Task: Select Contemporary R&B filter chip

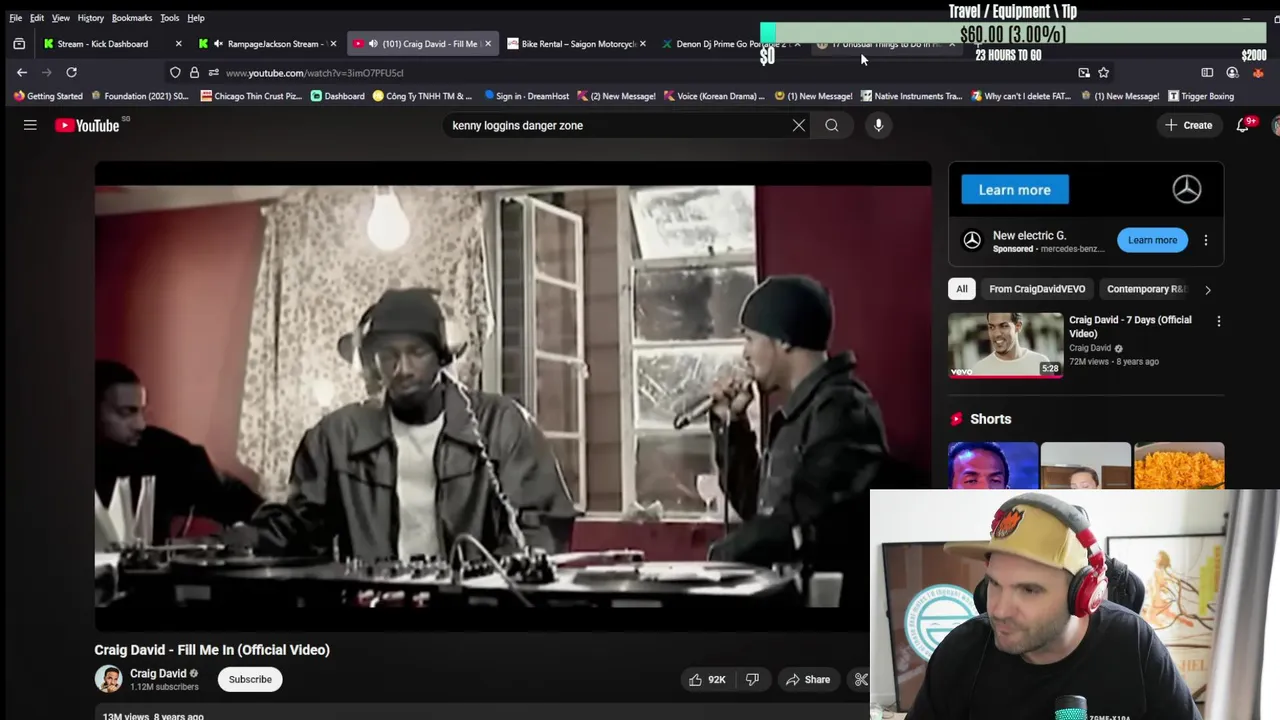Action: (1146, 289)
